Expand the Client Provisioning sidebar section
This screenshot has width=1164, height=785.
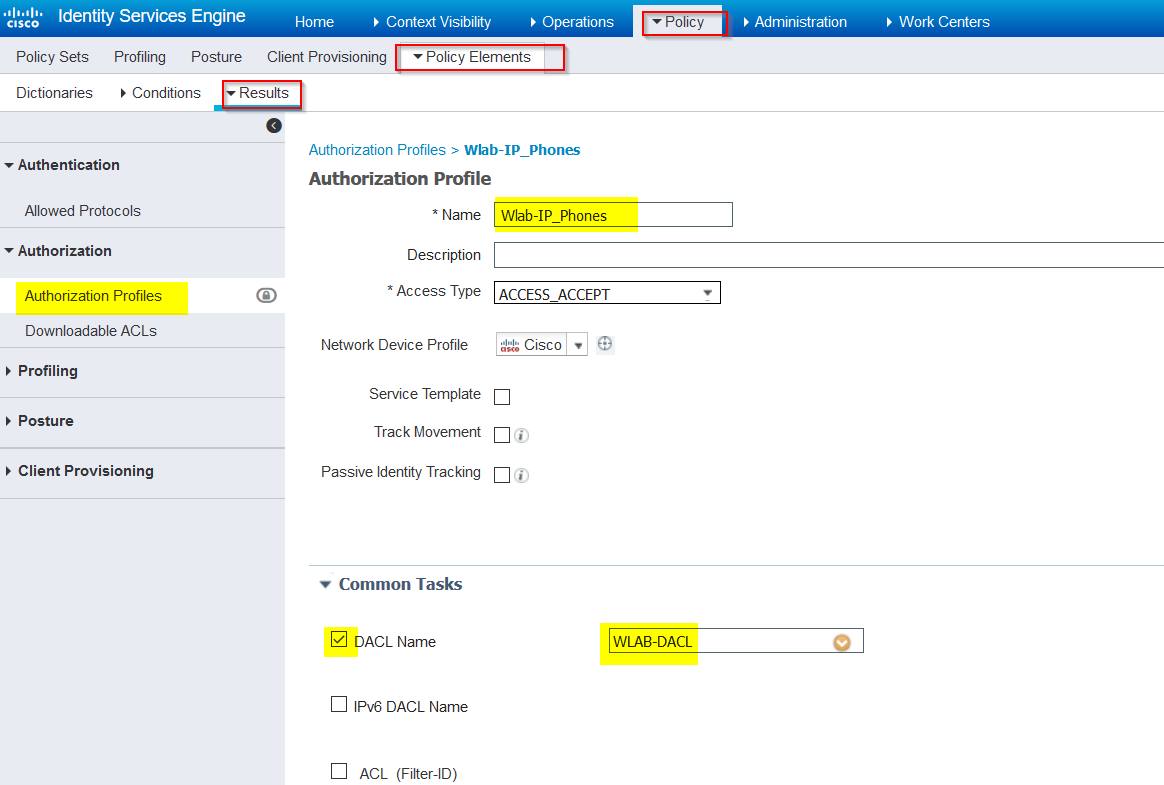[8, 471]
